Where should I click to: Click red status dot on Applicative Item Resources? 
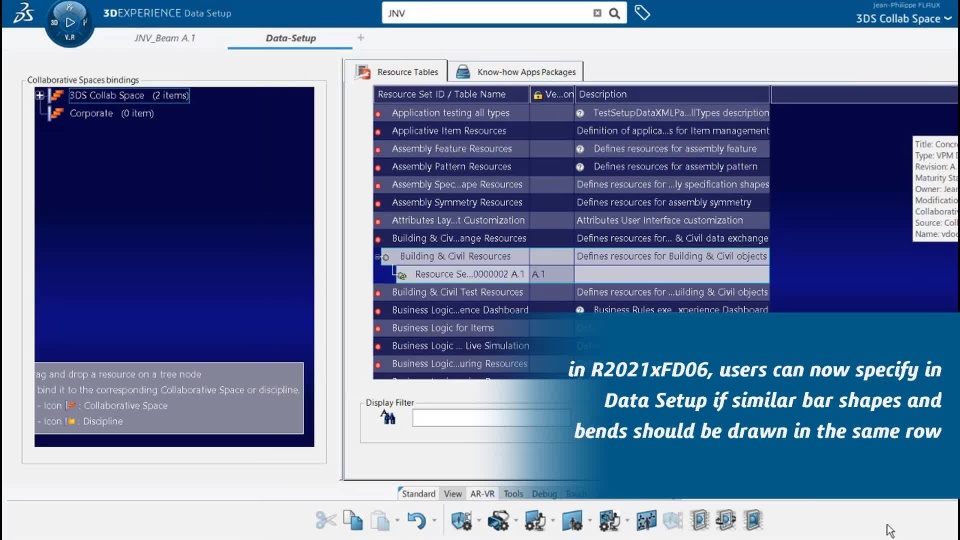[x=378, y=132]
